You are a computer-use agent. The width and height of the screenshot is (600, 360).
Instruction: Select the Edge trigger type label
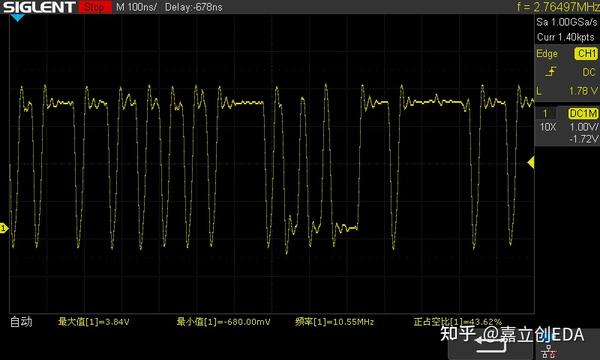click(547, 54)
